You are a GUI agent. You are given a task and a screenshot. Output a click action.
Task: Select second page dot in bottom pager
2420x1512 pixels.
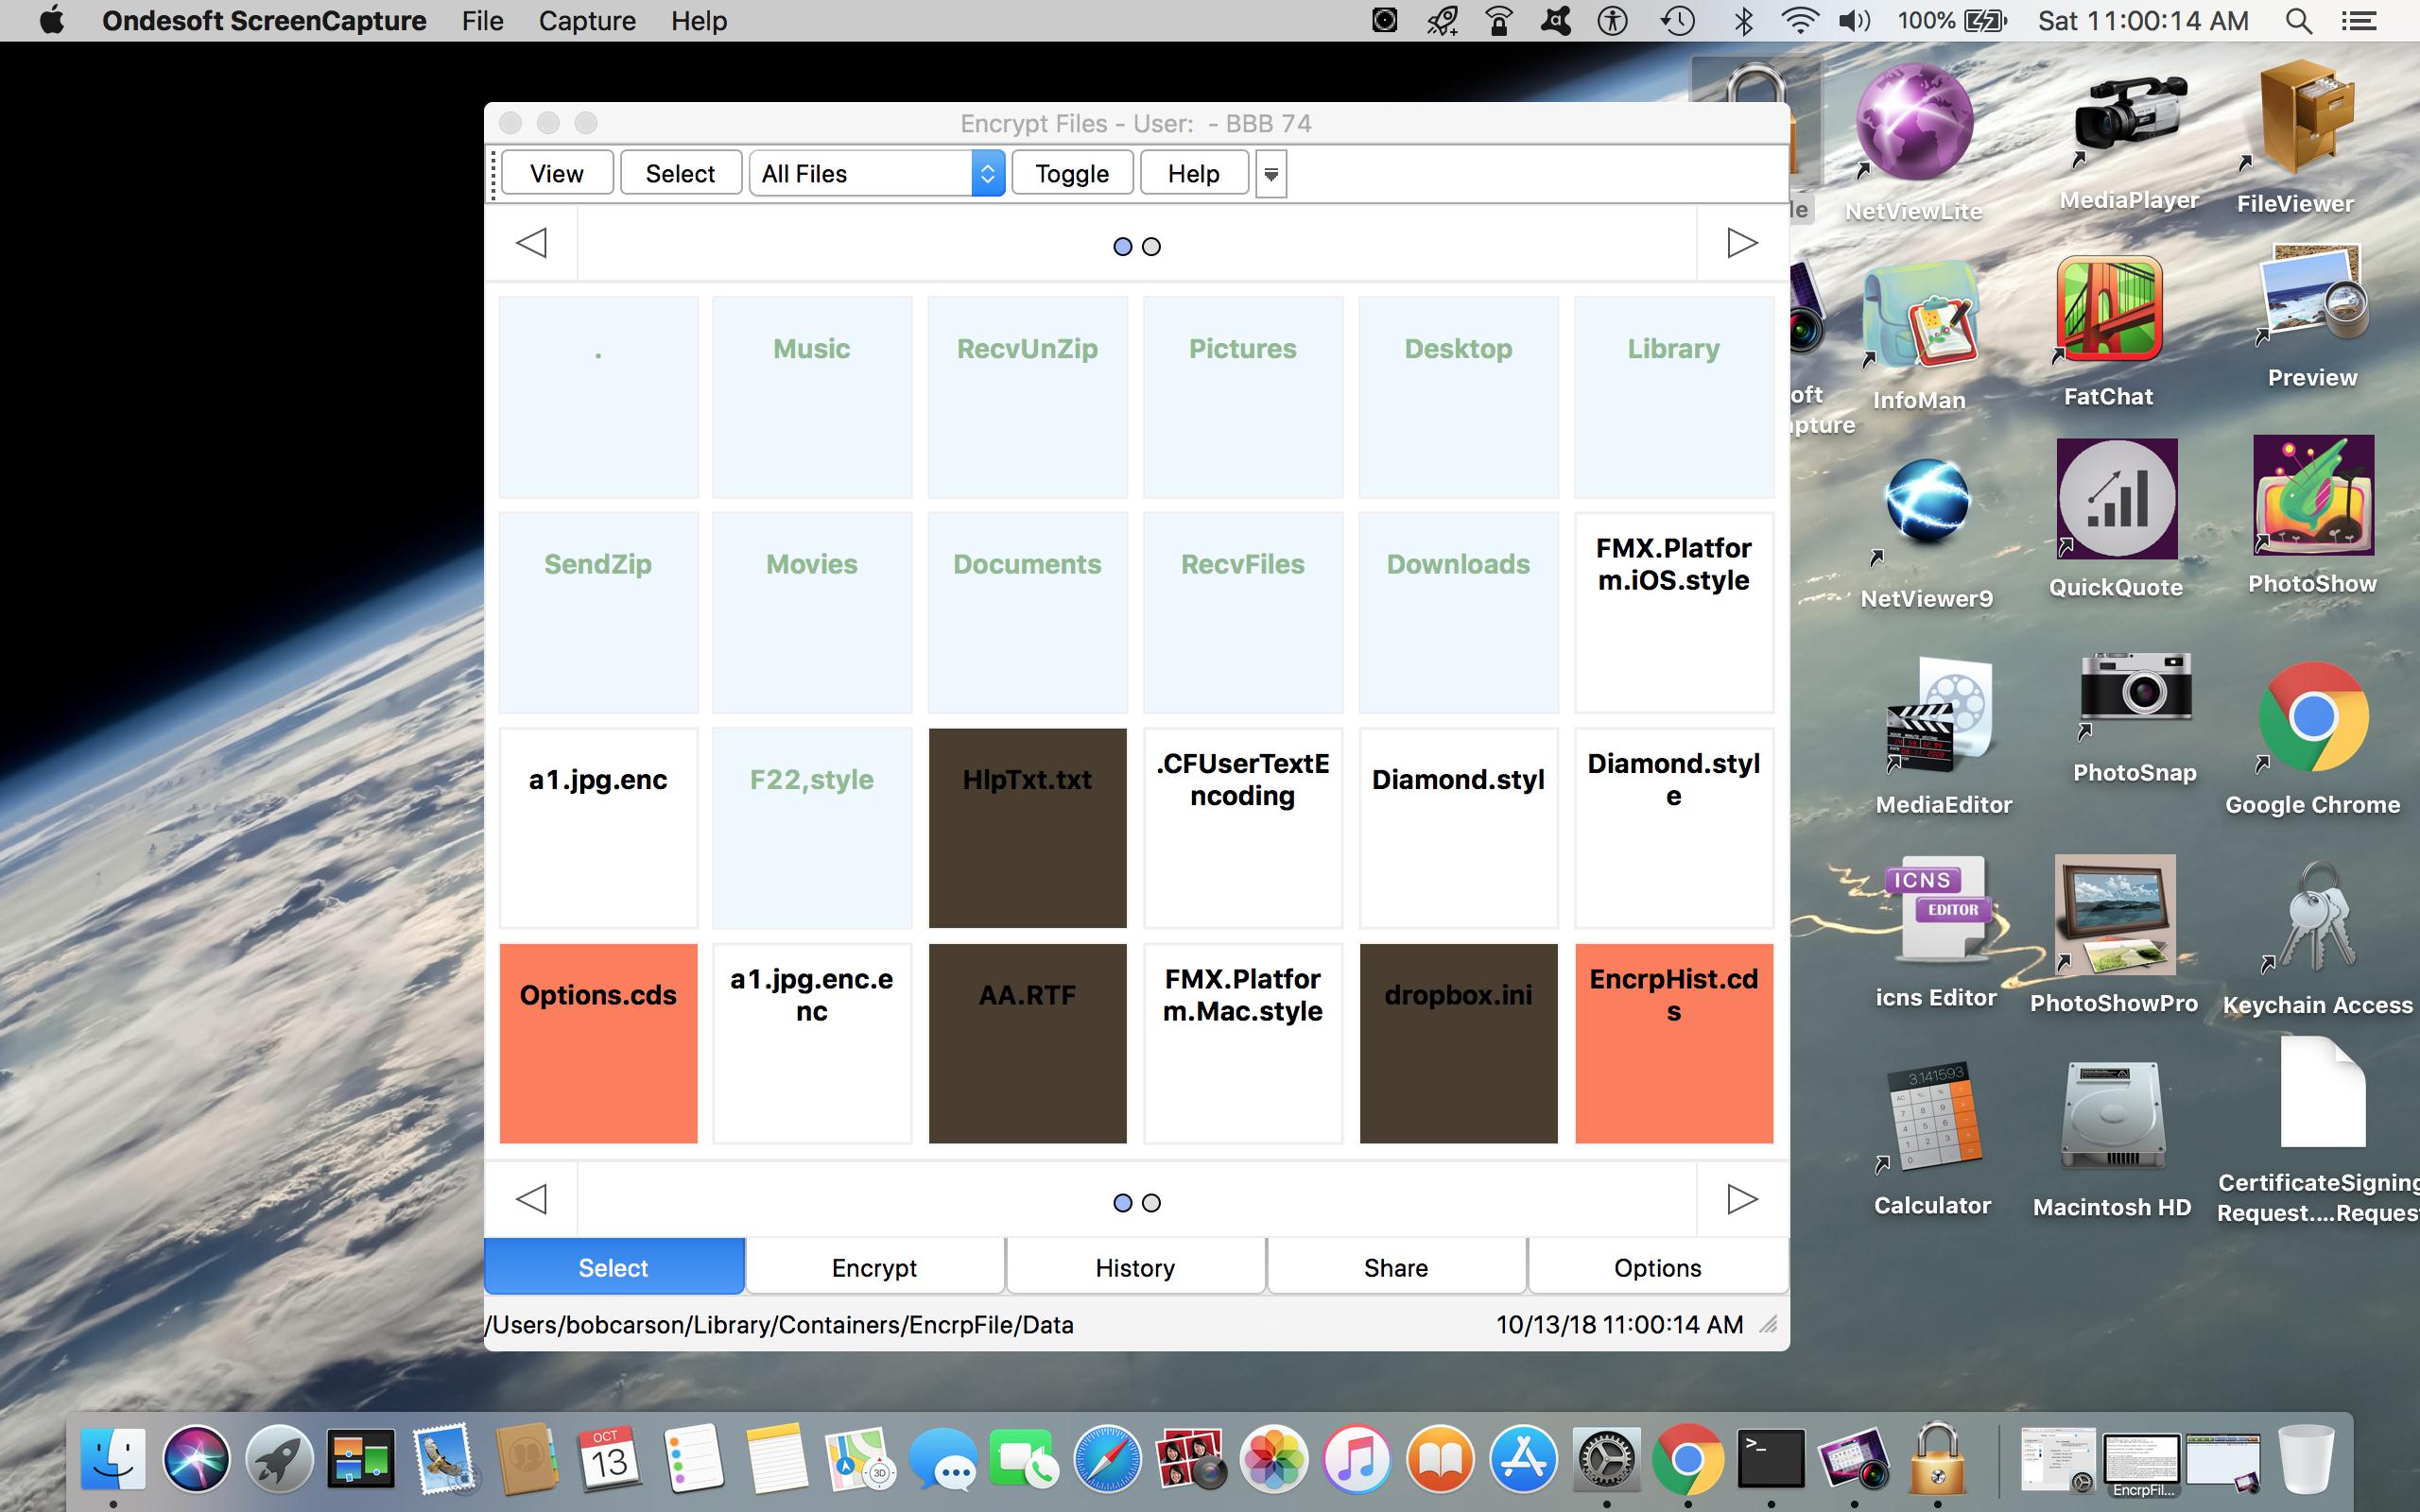click(x=1151, y=1202)
